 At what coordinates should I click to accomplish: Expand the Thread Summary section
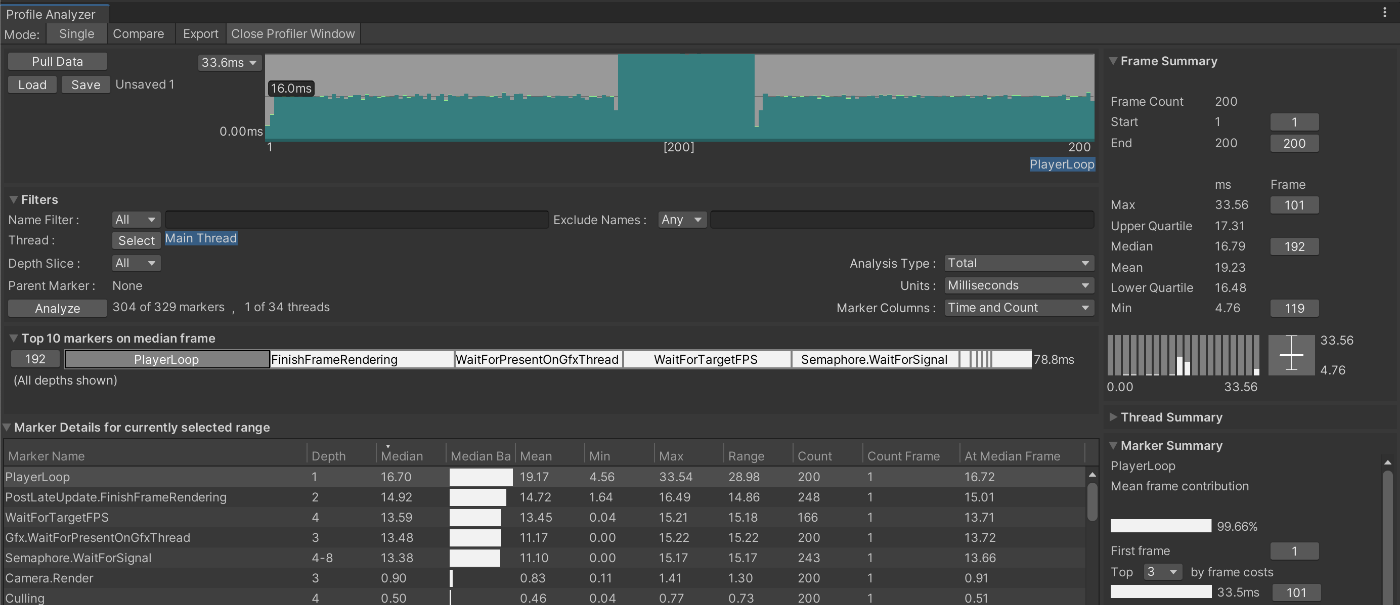1113,417
